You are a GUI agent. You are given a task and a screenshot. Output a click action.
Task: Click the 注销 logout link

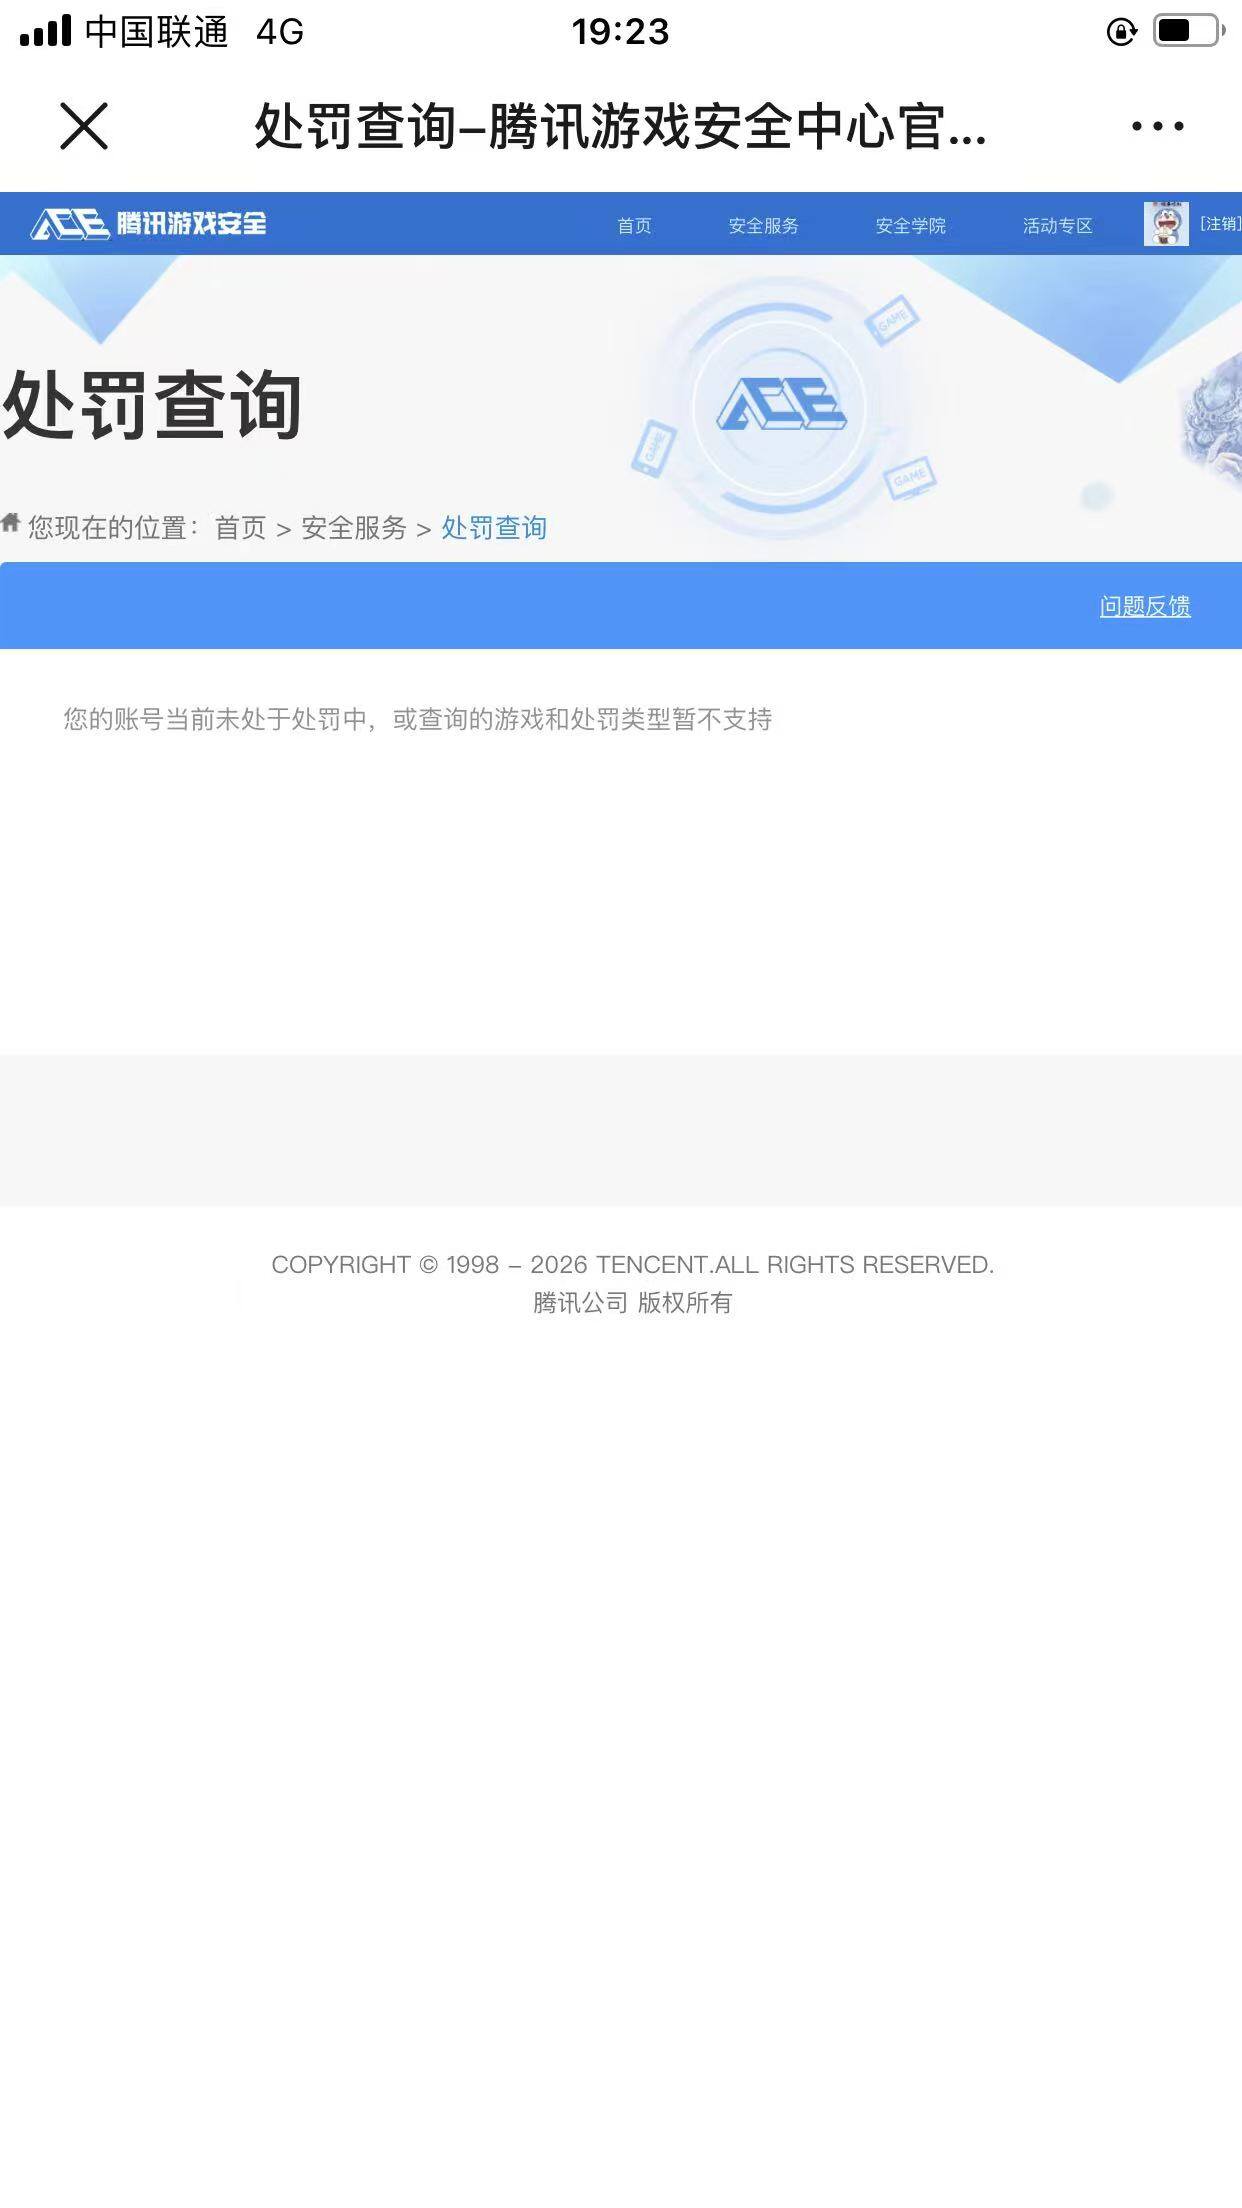pyautogui.click(x=1220, y=223)
